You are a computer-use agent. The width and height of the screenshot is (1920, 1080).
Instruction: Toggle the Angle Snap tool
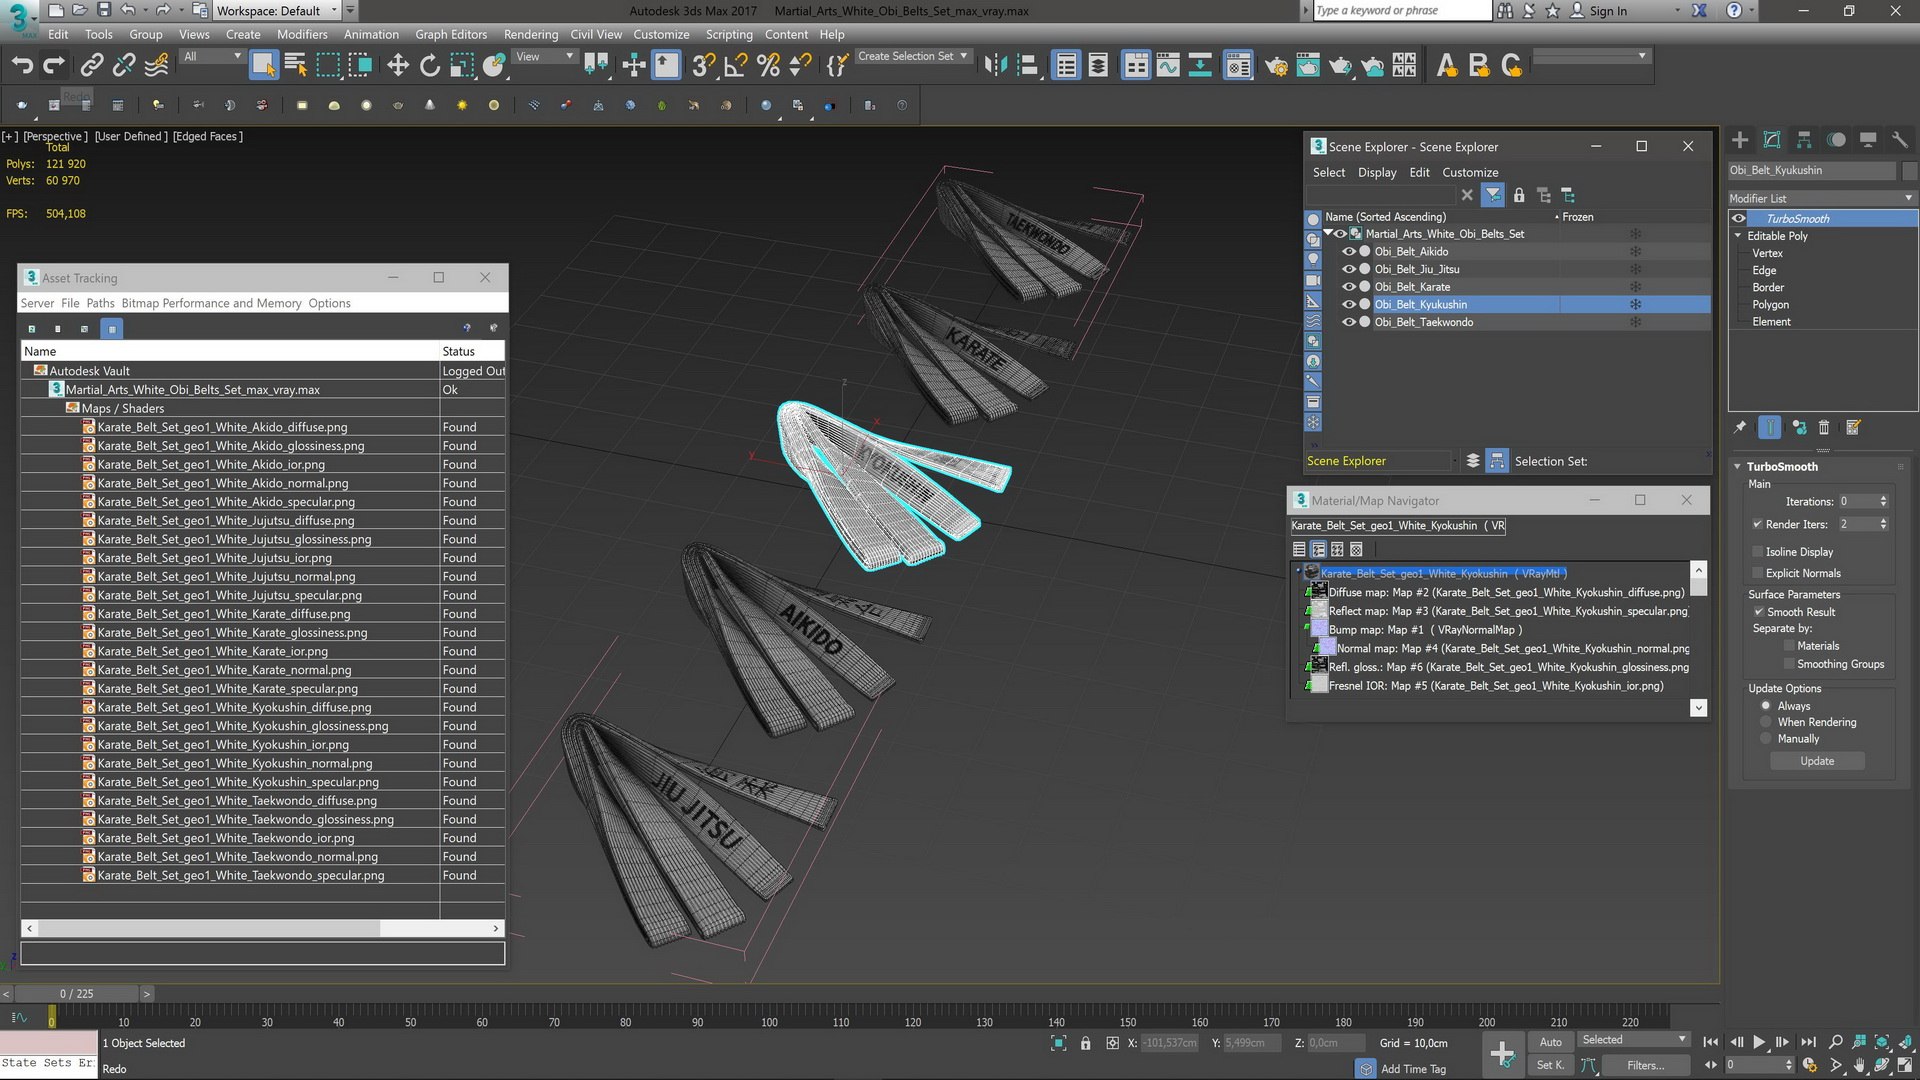click(x=735, y=66)
